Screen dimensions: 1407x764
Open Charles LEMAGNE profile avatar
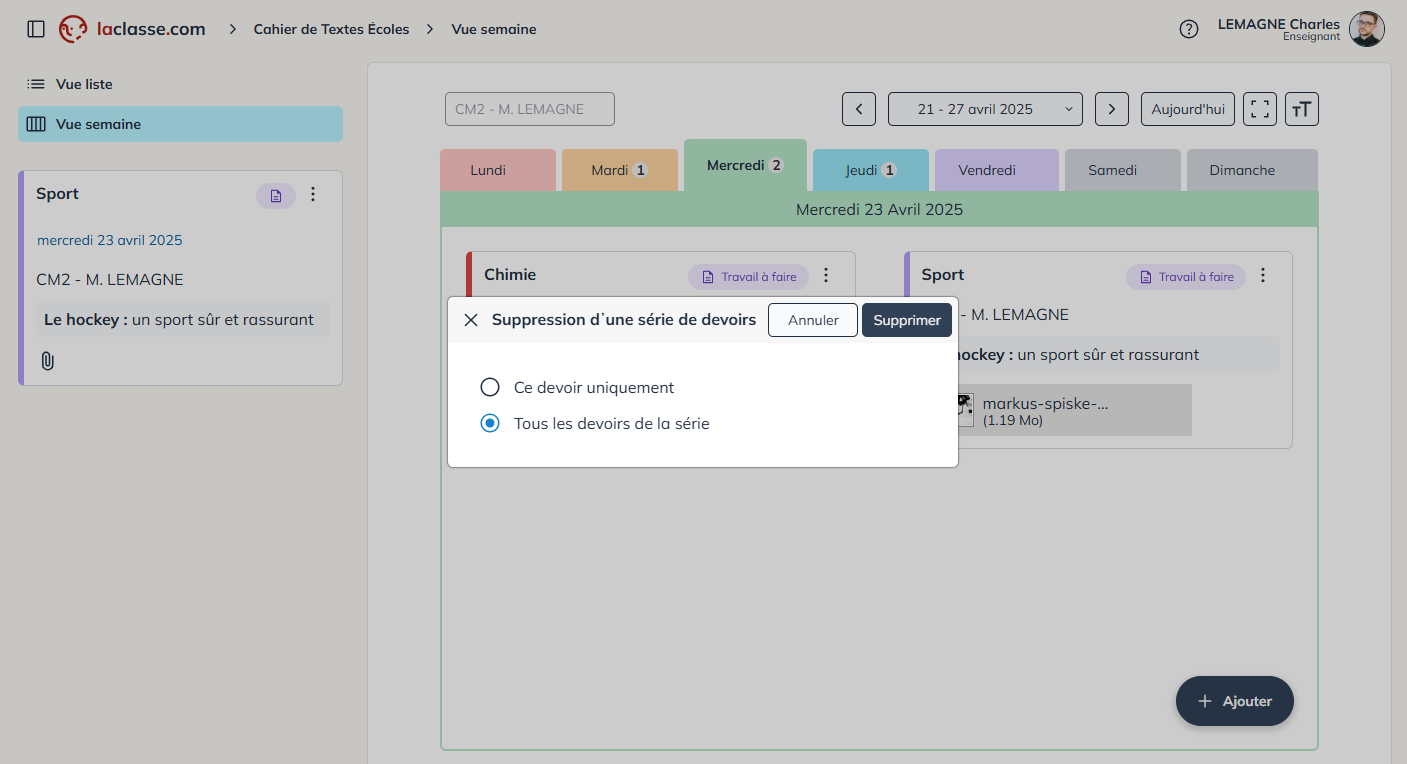click(x=1367, y=29)
